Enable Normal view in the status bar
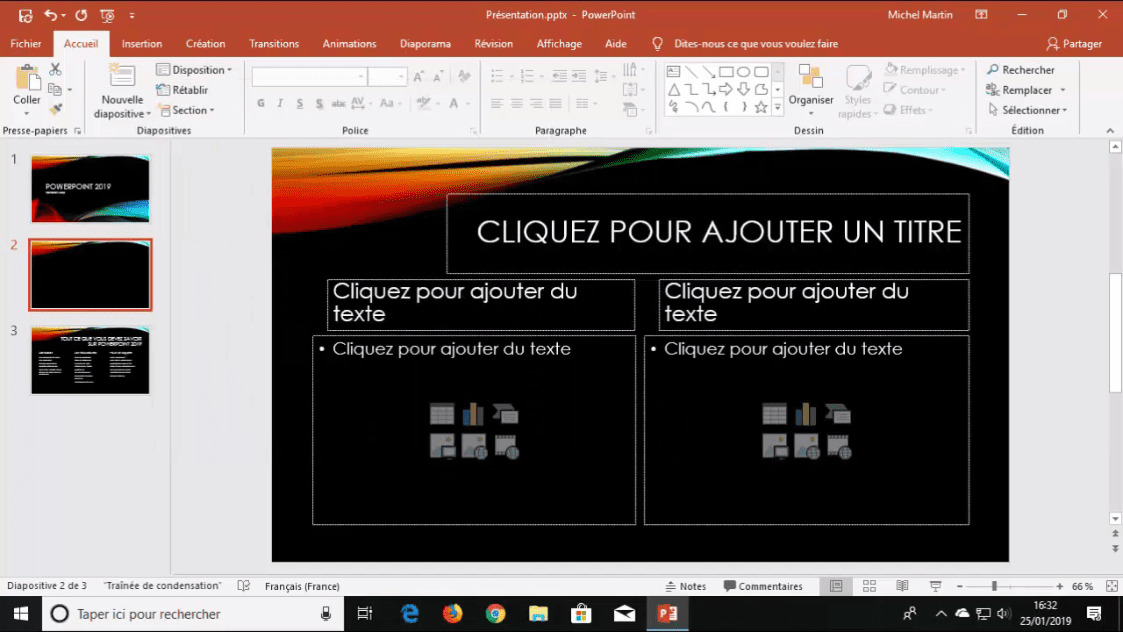The image size is (1123, 632). 836,586
